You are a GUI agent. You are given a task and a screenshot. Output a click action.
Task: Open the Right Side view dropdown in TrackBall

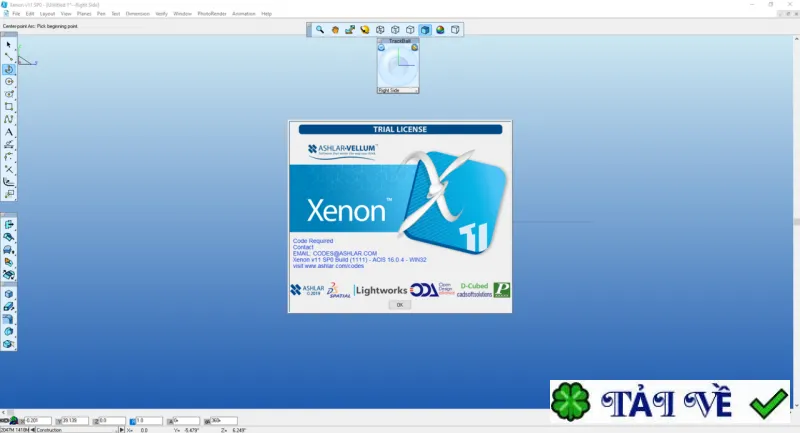(398, 90)
